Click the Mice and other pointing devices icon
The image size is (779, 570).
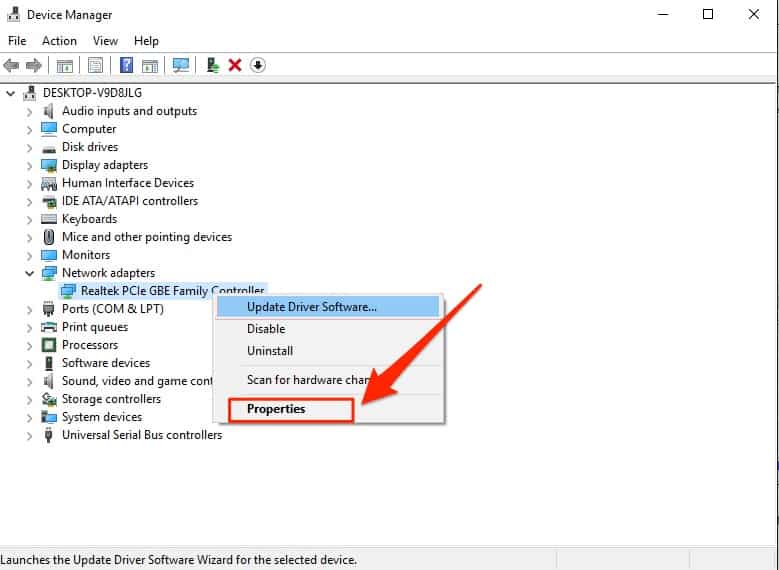tap(49, 237)
